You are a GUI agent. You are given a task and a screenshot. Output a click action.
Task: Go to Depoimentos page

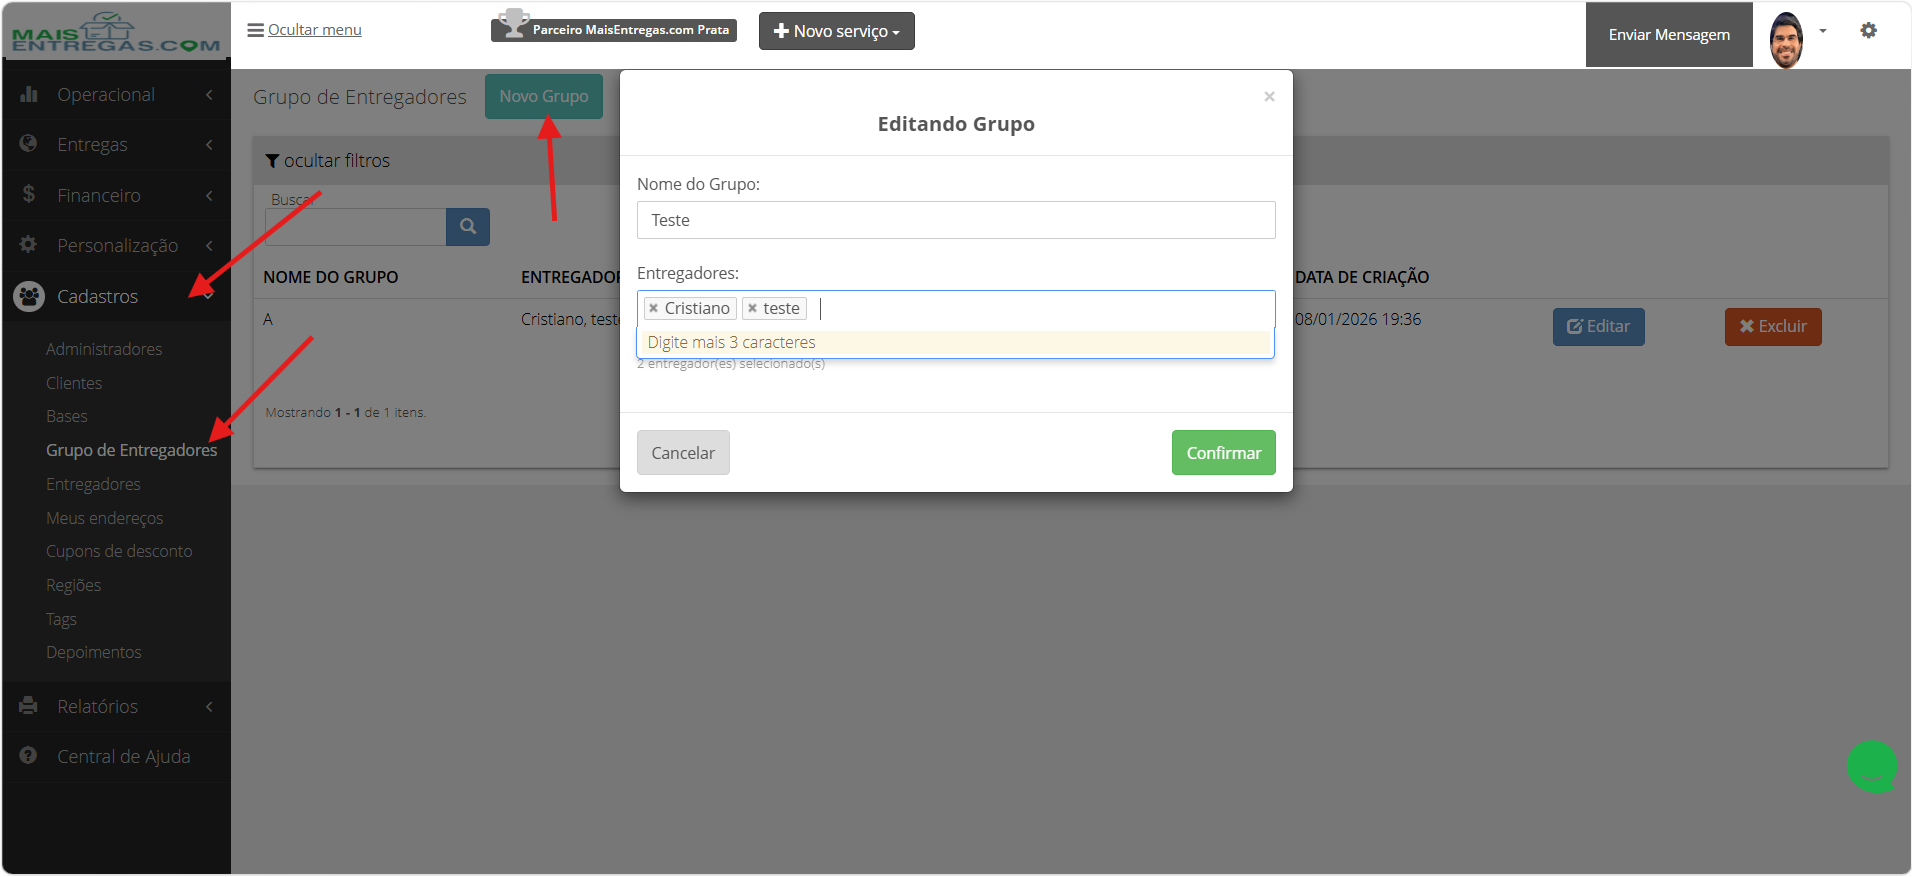pos(94,652)
